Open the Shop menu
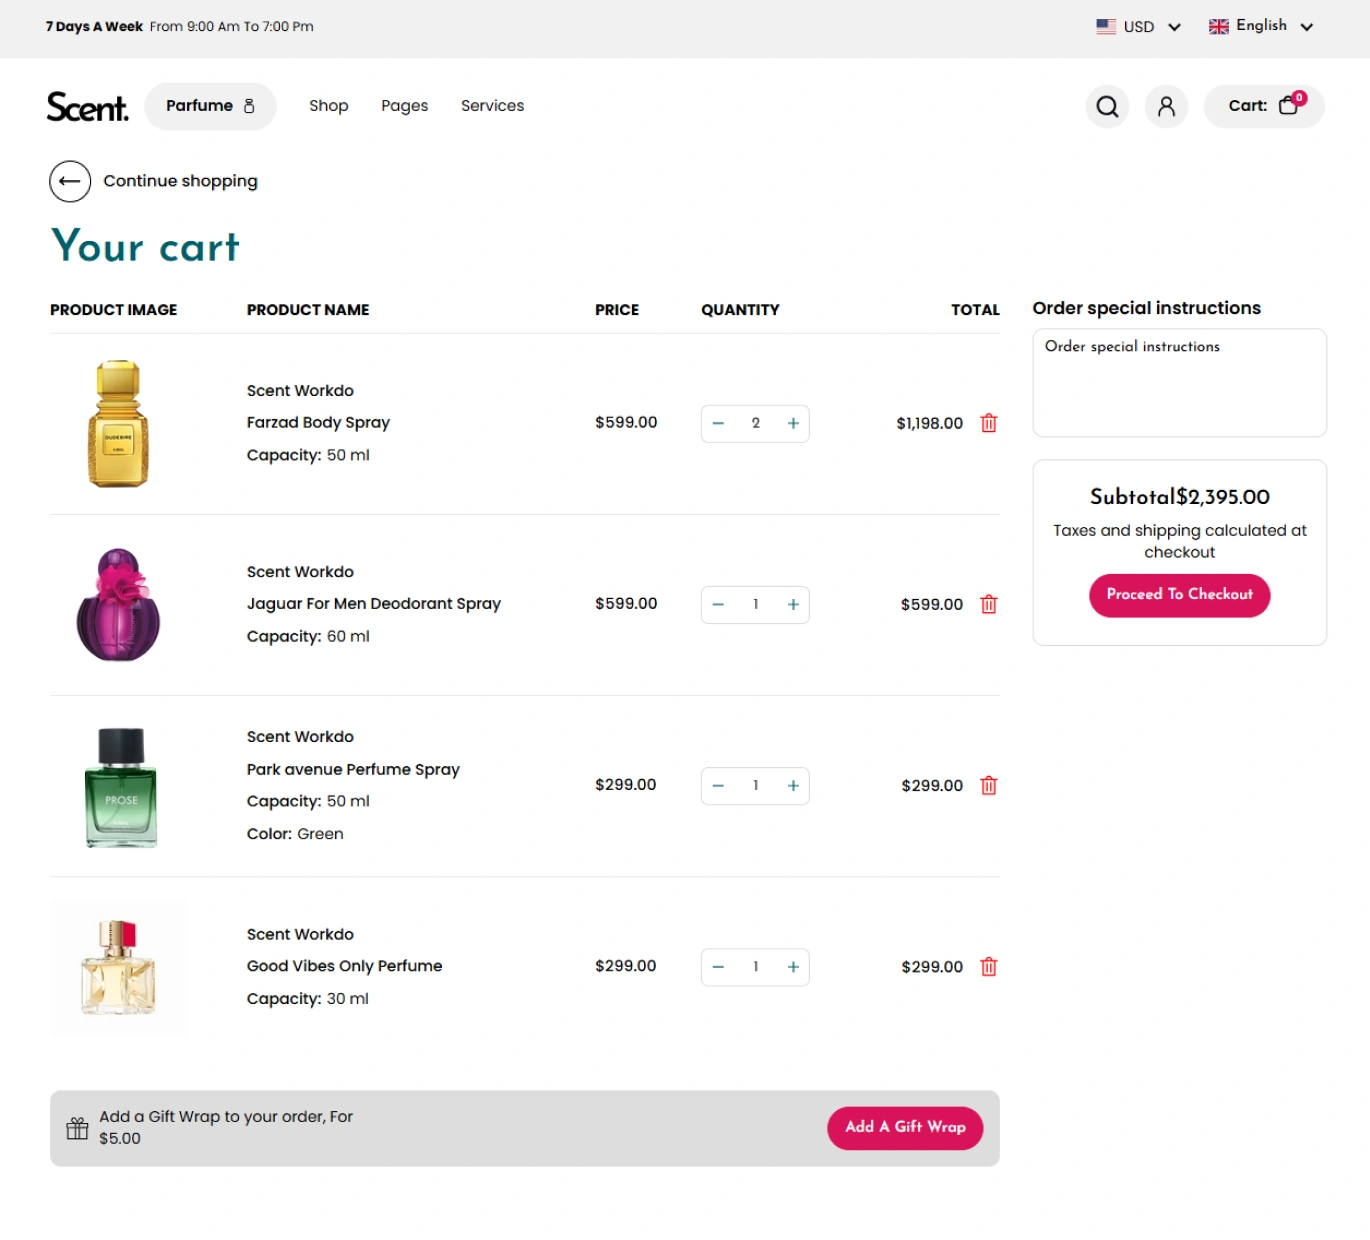Viewport: 1370px width, 1240px height. coord(328,106)
